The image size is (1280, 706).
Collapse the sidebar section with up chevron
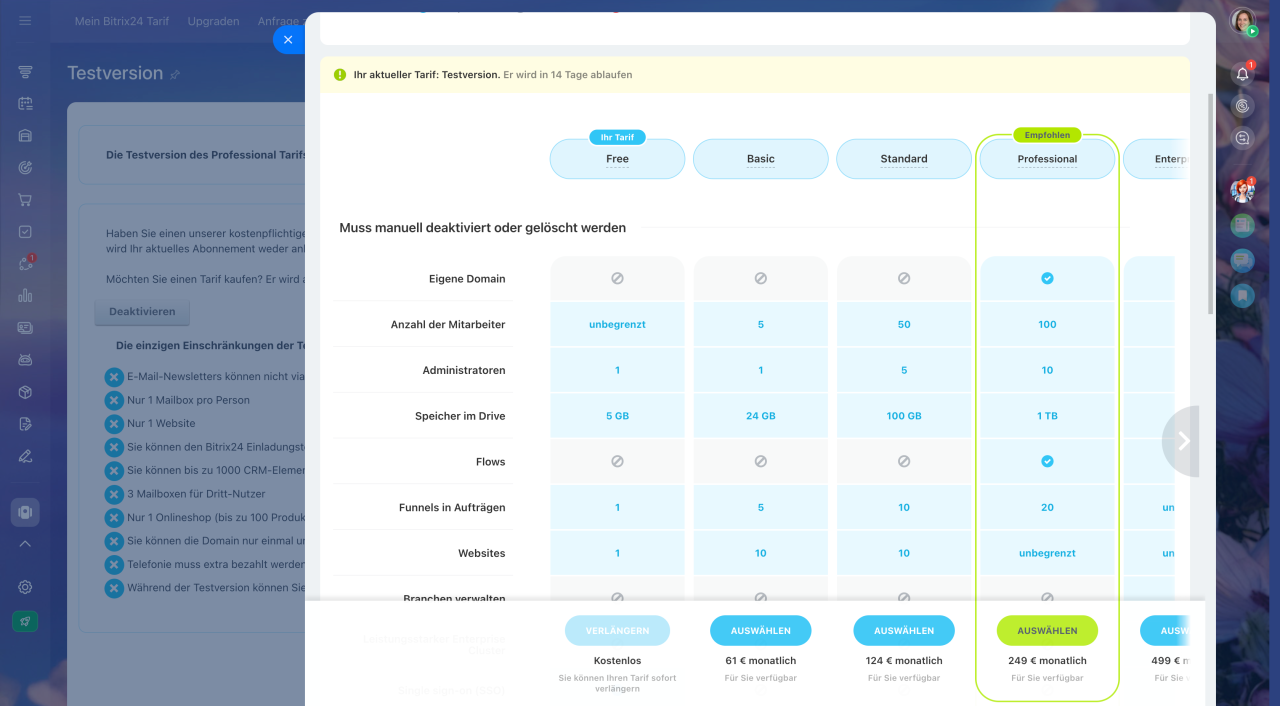(25, 544)
